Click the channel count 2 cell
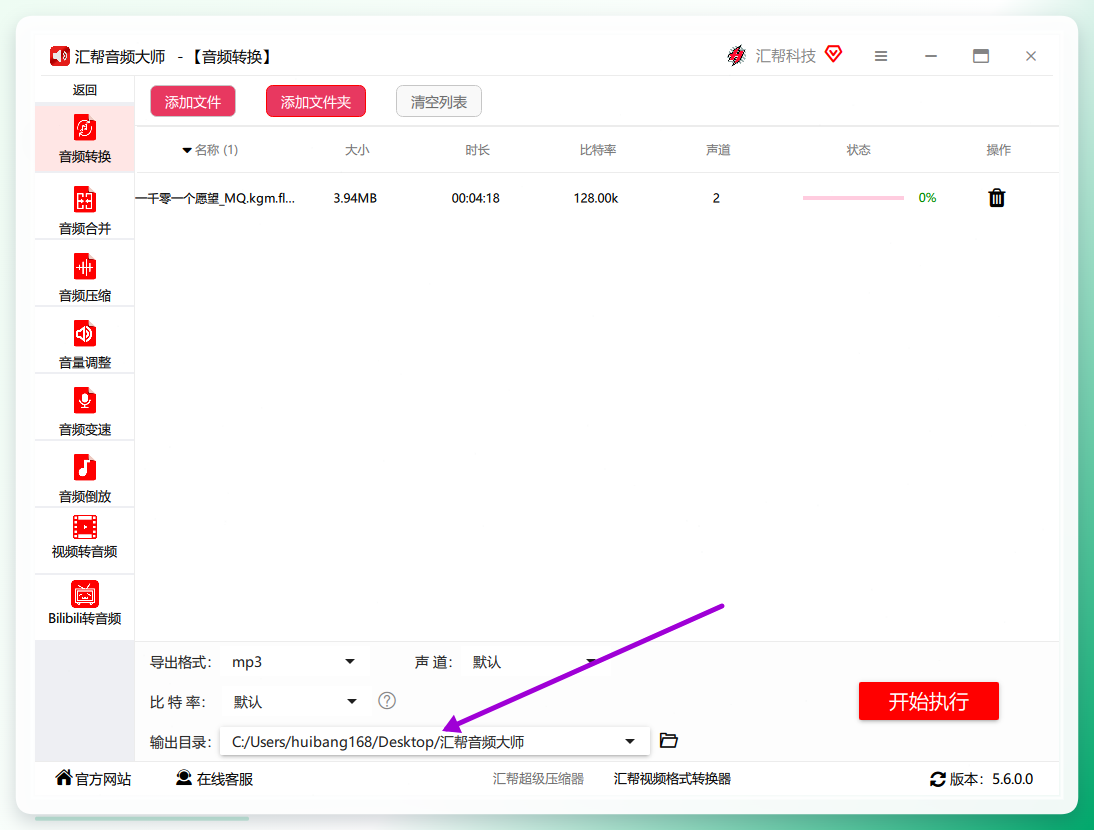The width and height of the screenshot is (1094, 830). [x=716, y=198]
